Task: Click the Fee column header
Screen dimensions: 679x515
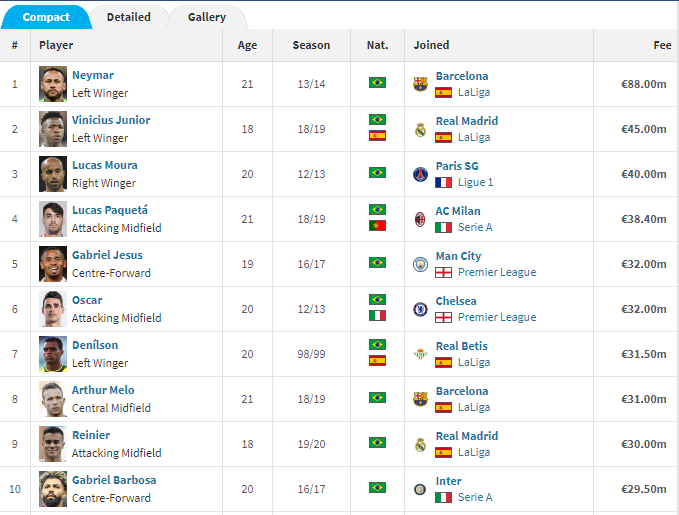Action: tap(662, 45)
